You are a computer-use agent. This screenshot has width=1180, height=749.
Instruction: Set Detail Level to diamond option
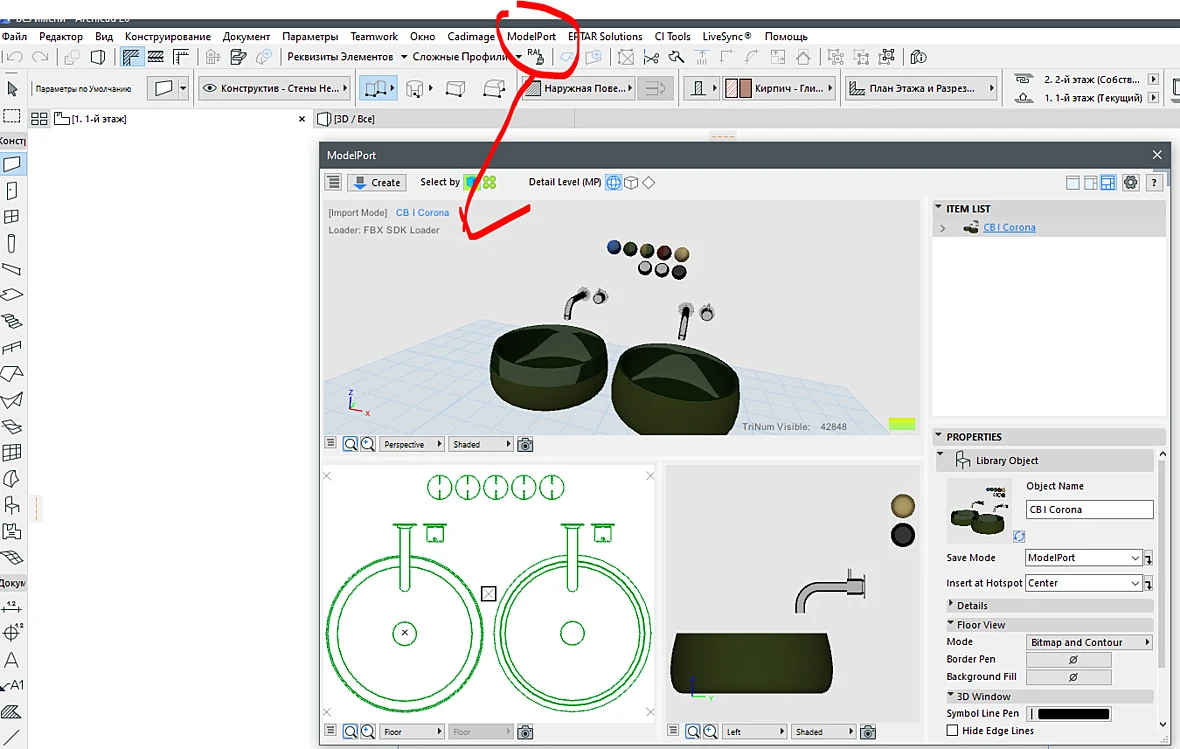(648, 182)
